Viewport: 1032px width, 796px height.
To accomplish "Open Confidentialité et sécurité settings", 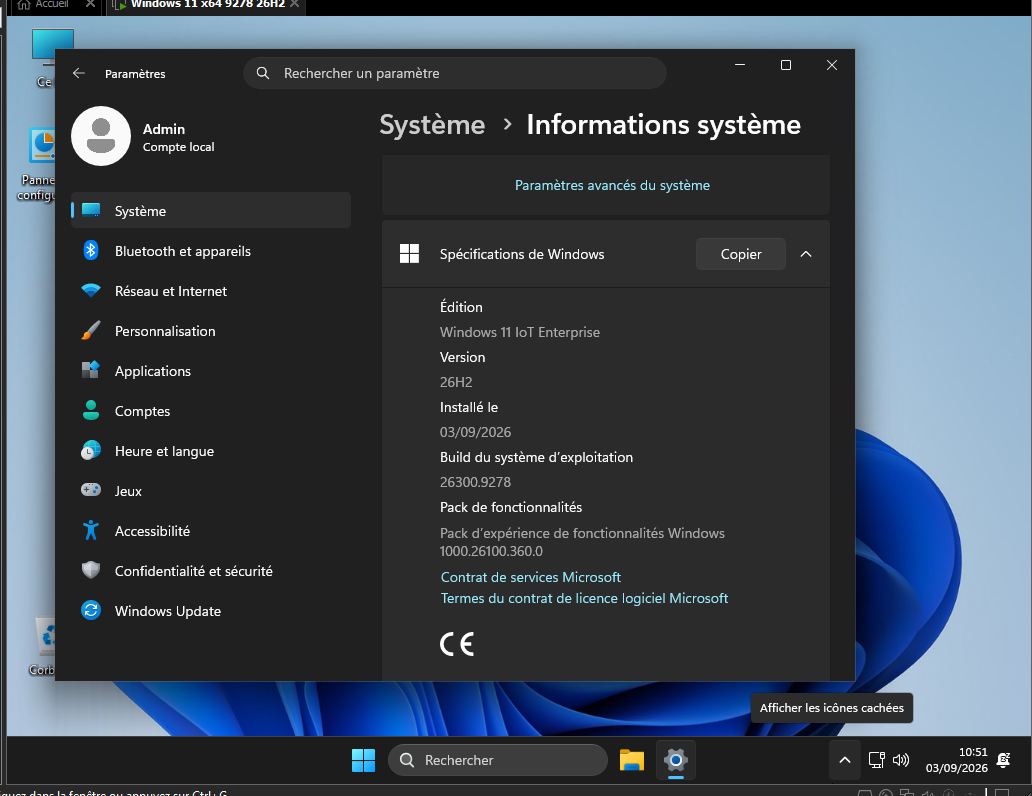I will coord(211,571).
